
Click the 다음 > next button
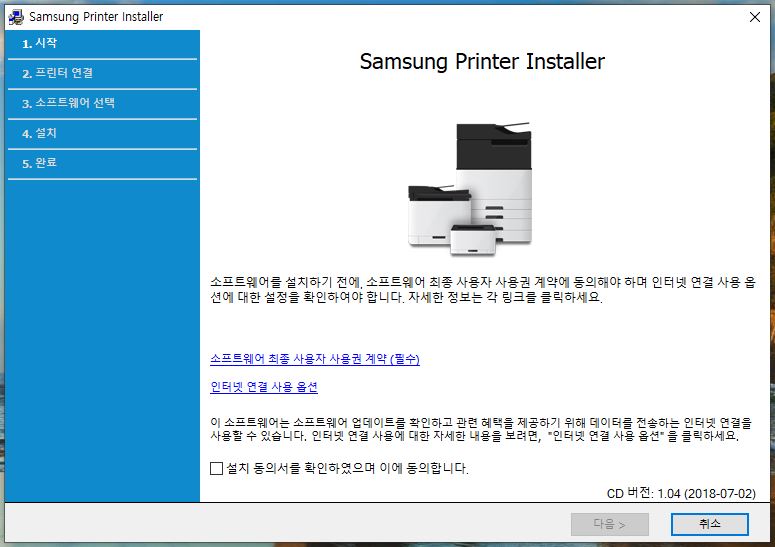click(x=609, y=524)
